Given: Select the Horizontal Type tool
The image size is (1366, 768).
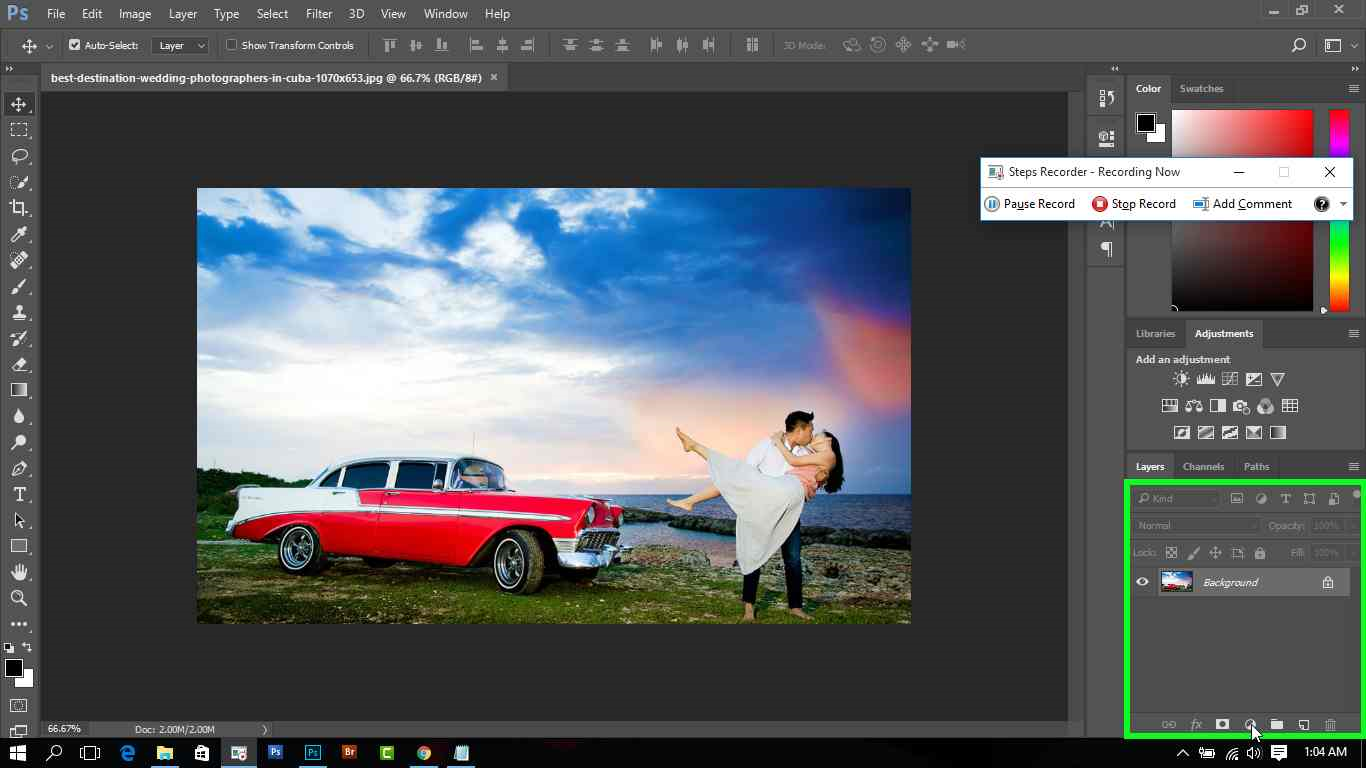Looking at the screenshot, I should (x=19, y=494).
